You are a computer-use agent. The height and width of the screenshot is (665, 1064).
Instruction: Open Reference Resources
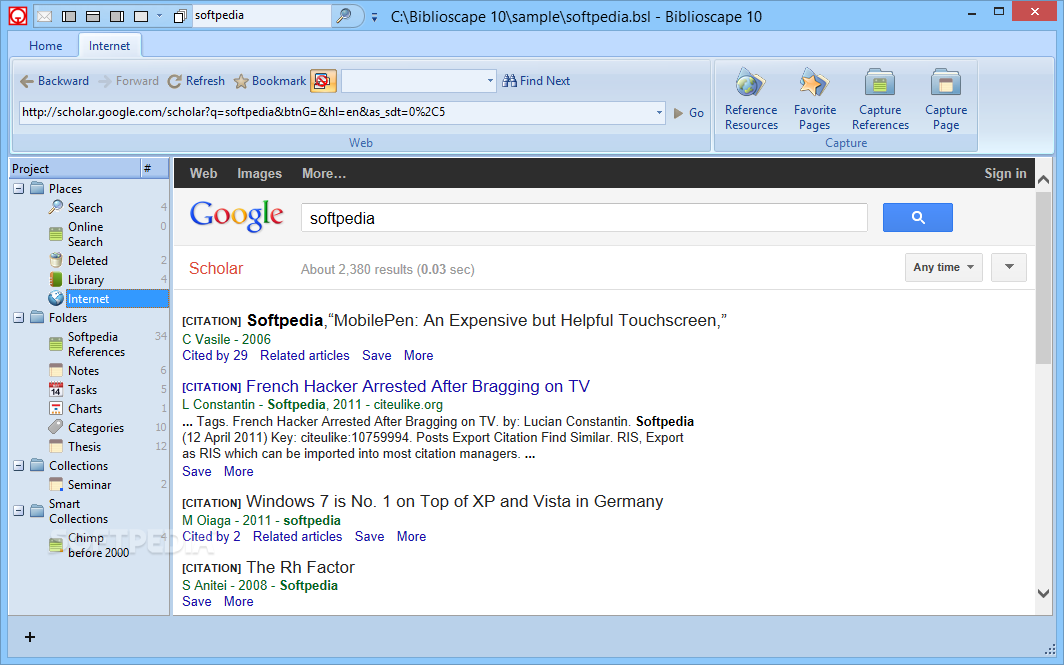tap(750, 99)
